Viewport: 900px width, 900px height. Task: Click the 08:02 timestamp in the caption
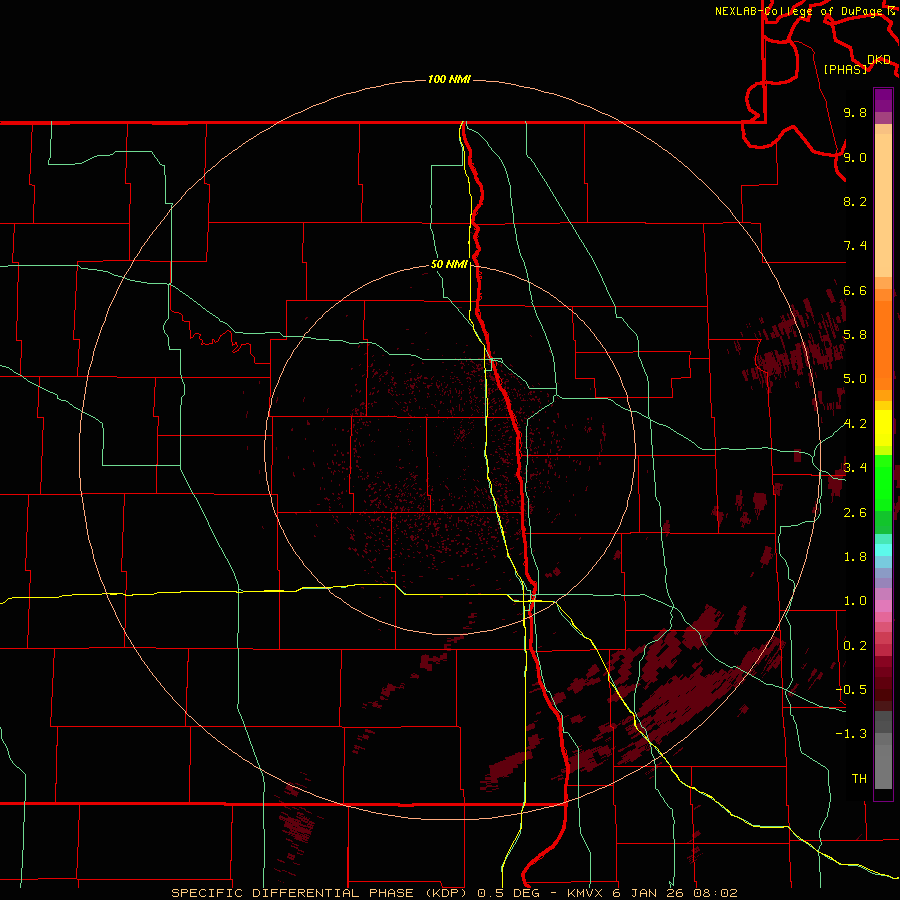(x=715, y=893)
